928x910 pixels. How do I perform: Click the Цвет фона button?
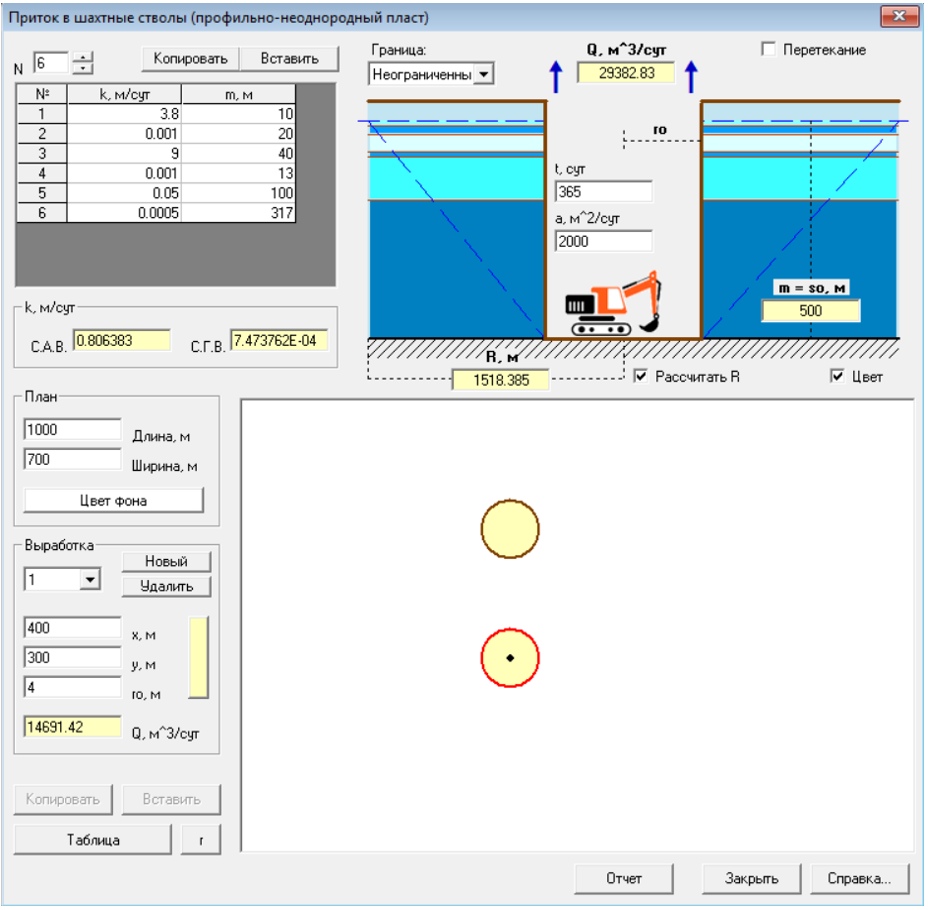click(113, 500)
